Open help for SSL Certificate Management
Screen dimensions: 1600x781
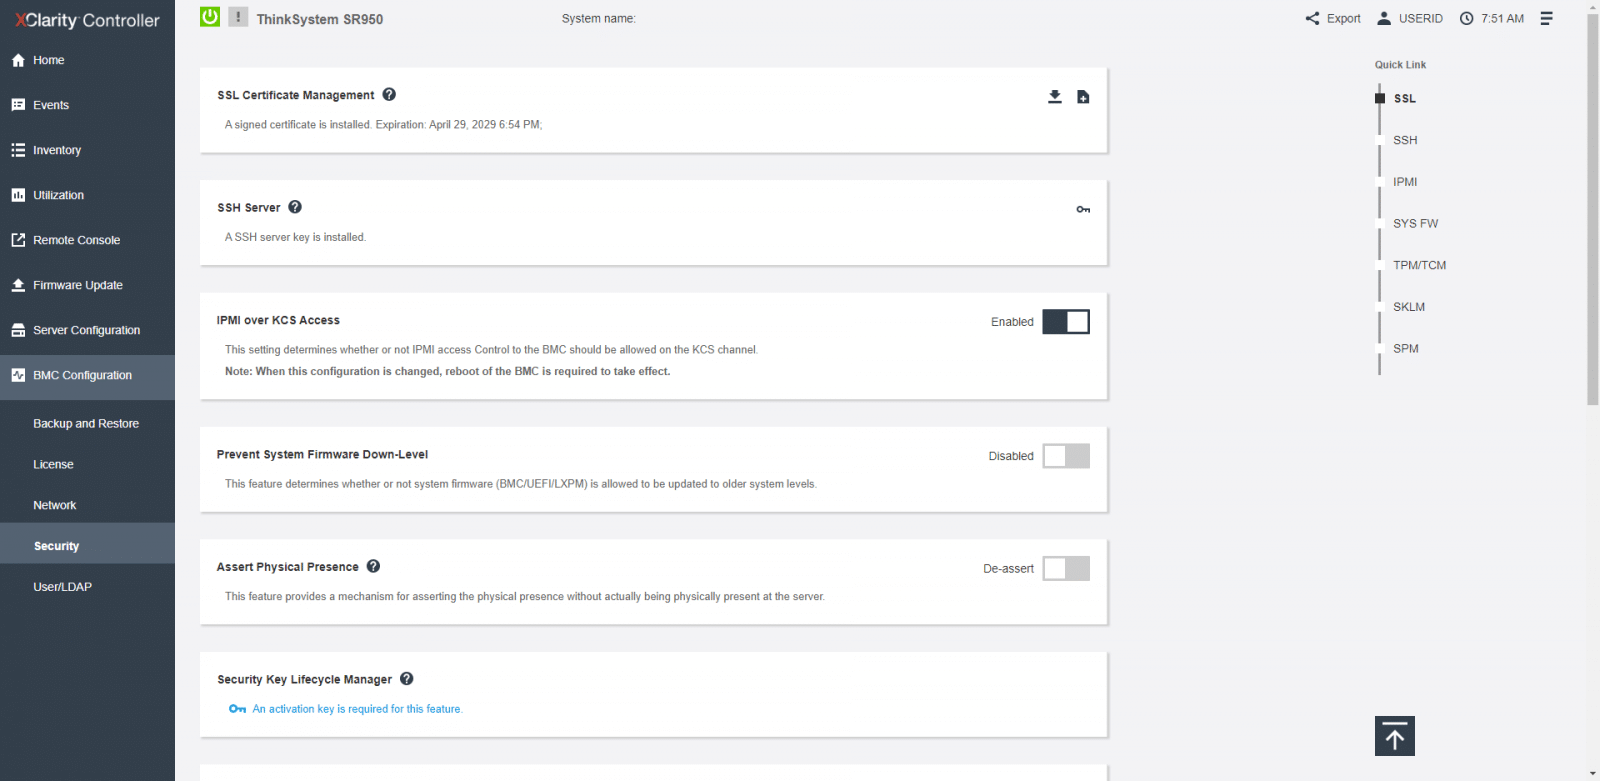point(389,94)
